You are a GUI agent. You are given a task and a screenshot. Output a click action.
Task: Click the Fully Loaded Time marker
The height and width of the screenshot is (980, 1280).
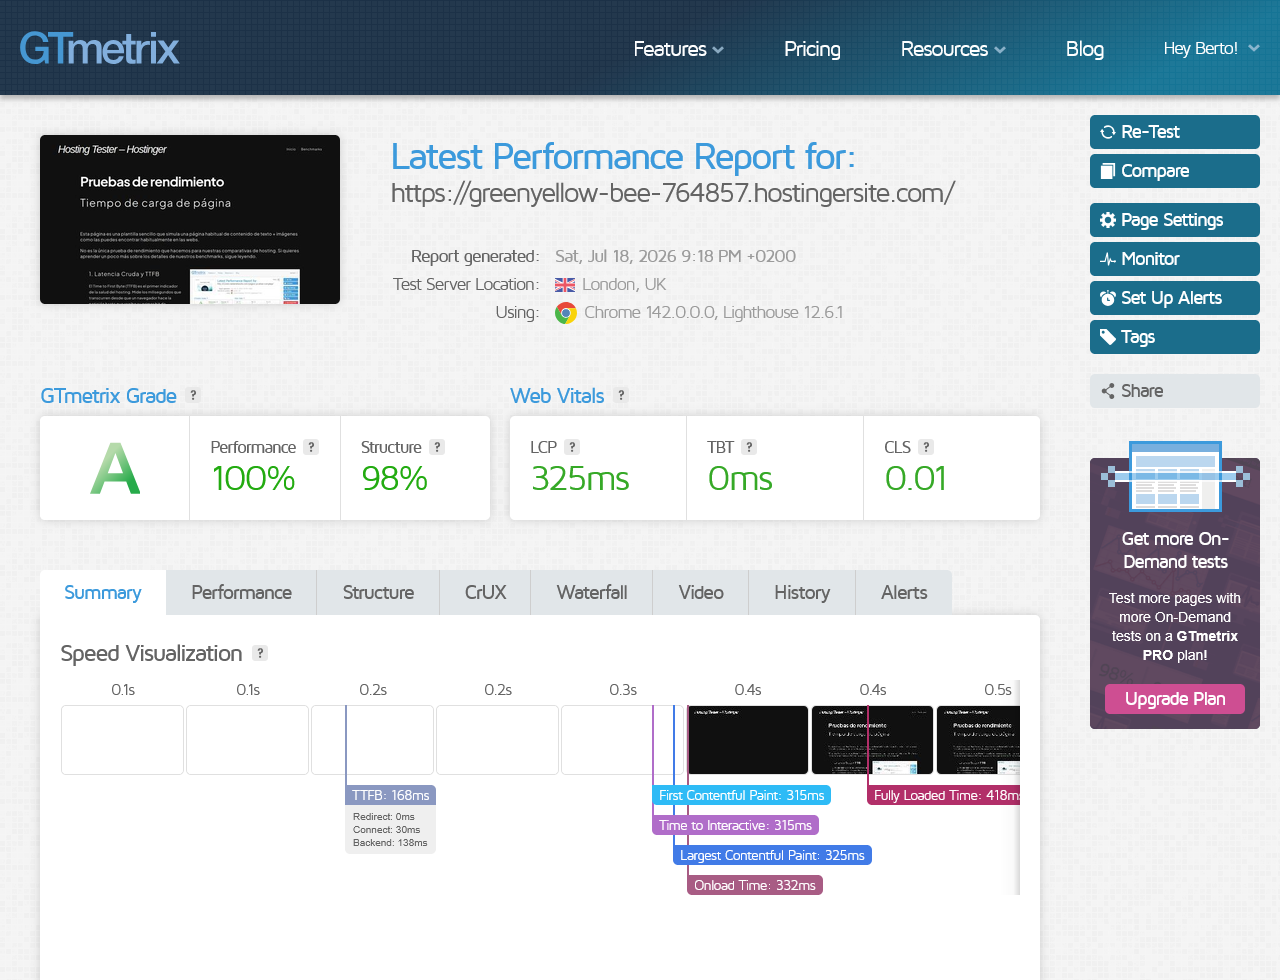[x=944, y=795]
